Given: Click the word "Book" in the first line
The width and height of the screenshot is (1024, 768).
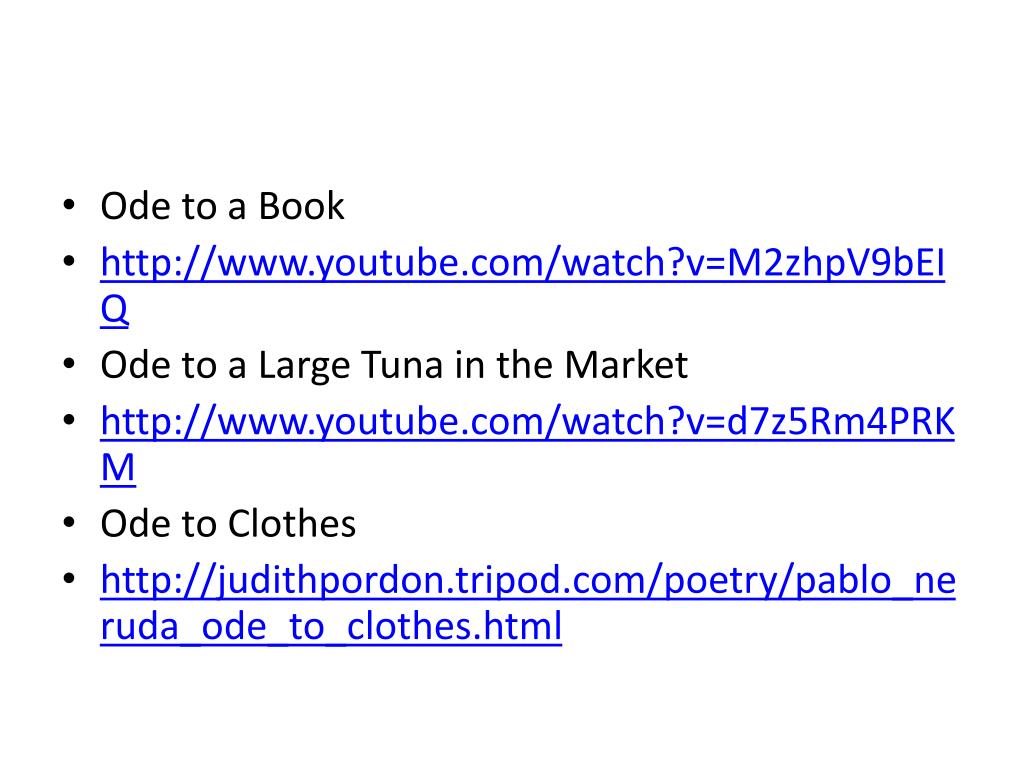Looking at the screenshot, I should 301,206.
